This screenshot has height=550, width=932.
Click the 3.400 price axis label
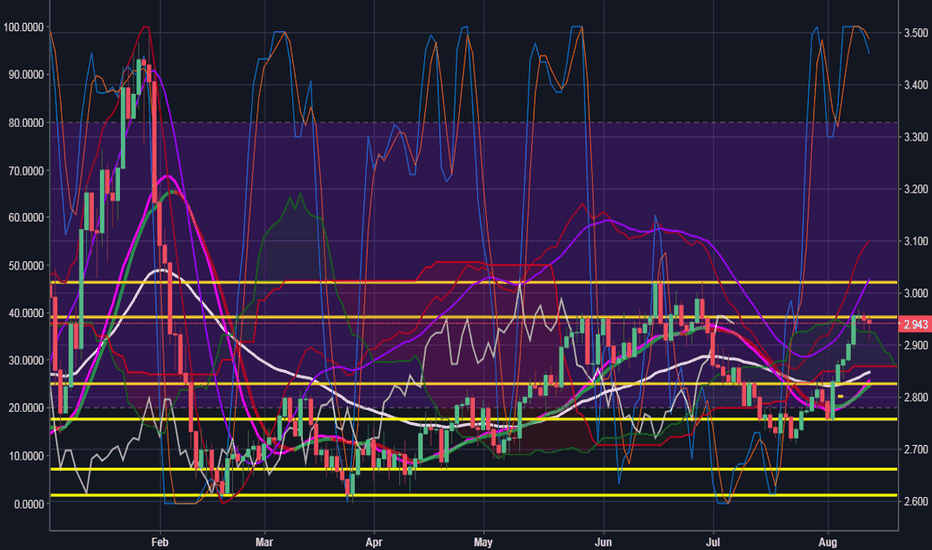click(x=915, y=85)
